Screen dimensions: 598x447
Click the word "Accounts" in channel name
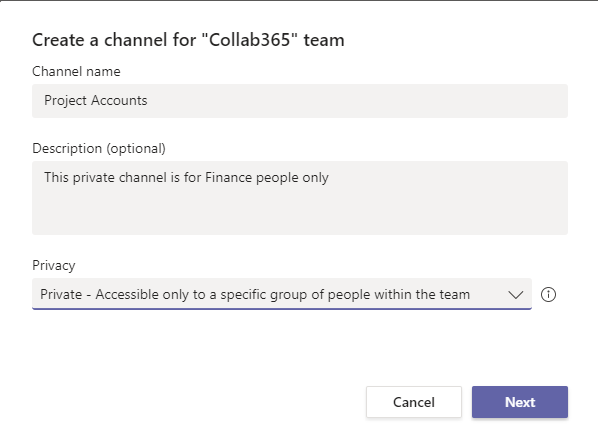[x=119, y=101]
